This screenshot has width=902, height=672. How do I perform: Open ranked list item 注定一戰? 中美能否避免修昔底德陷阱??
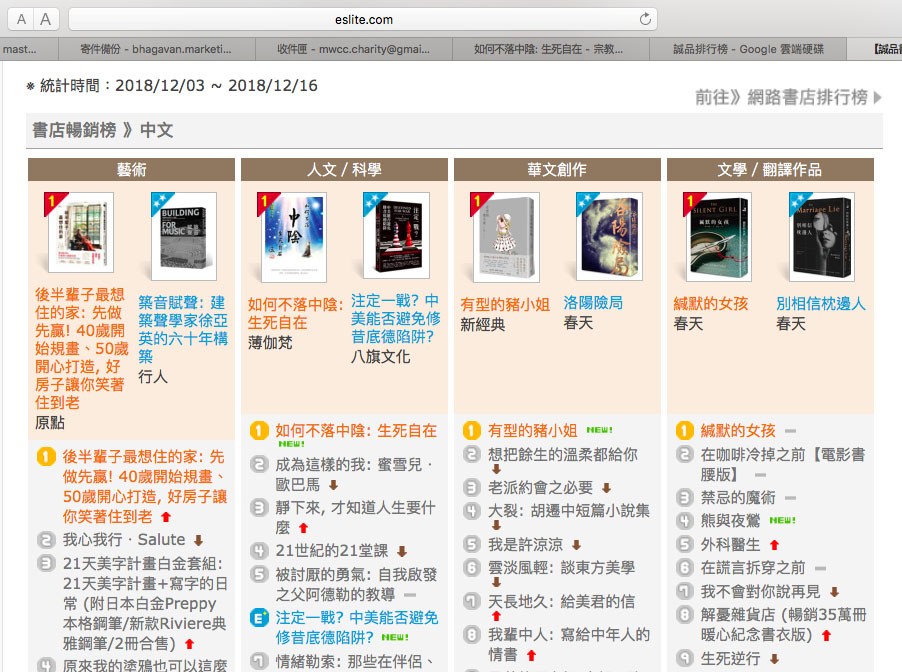point(357,627)
